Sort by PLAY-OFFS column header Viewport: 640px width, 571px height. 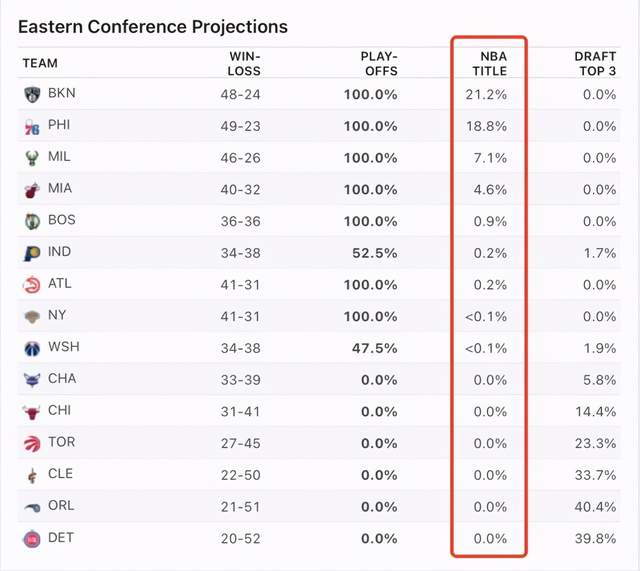click(x=379, y=63)
